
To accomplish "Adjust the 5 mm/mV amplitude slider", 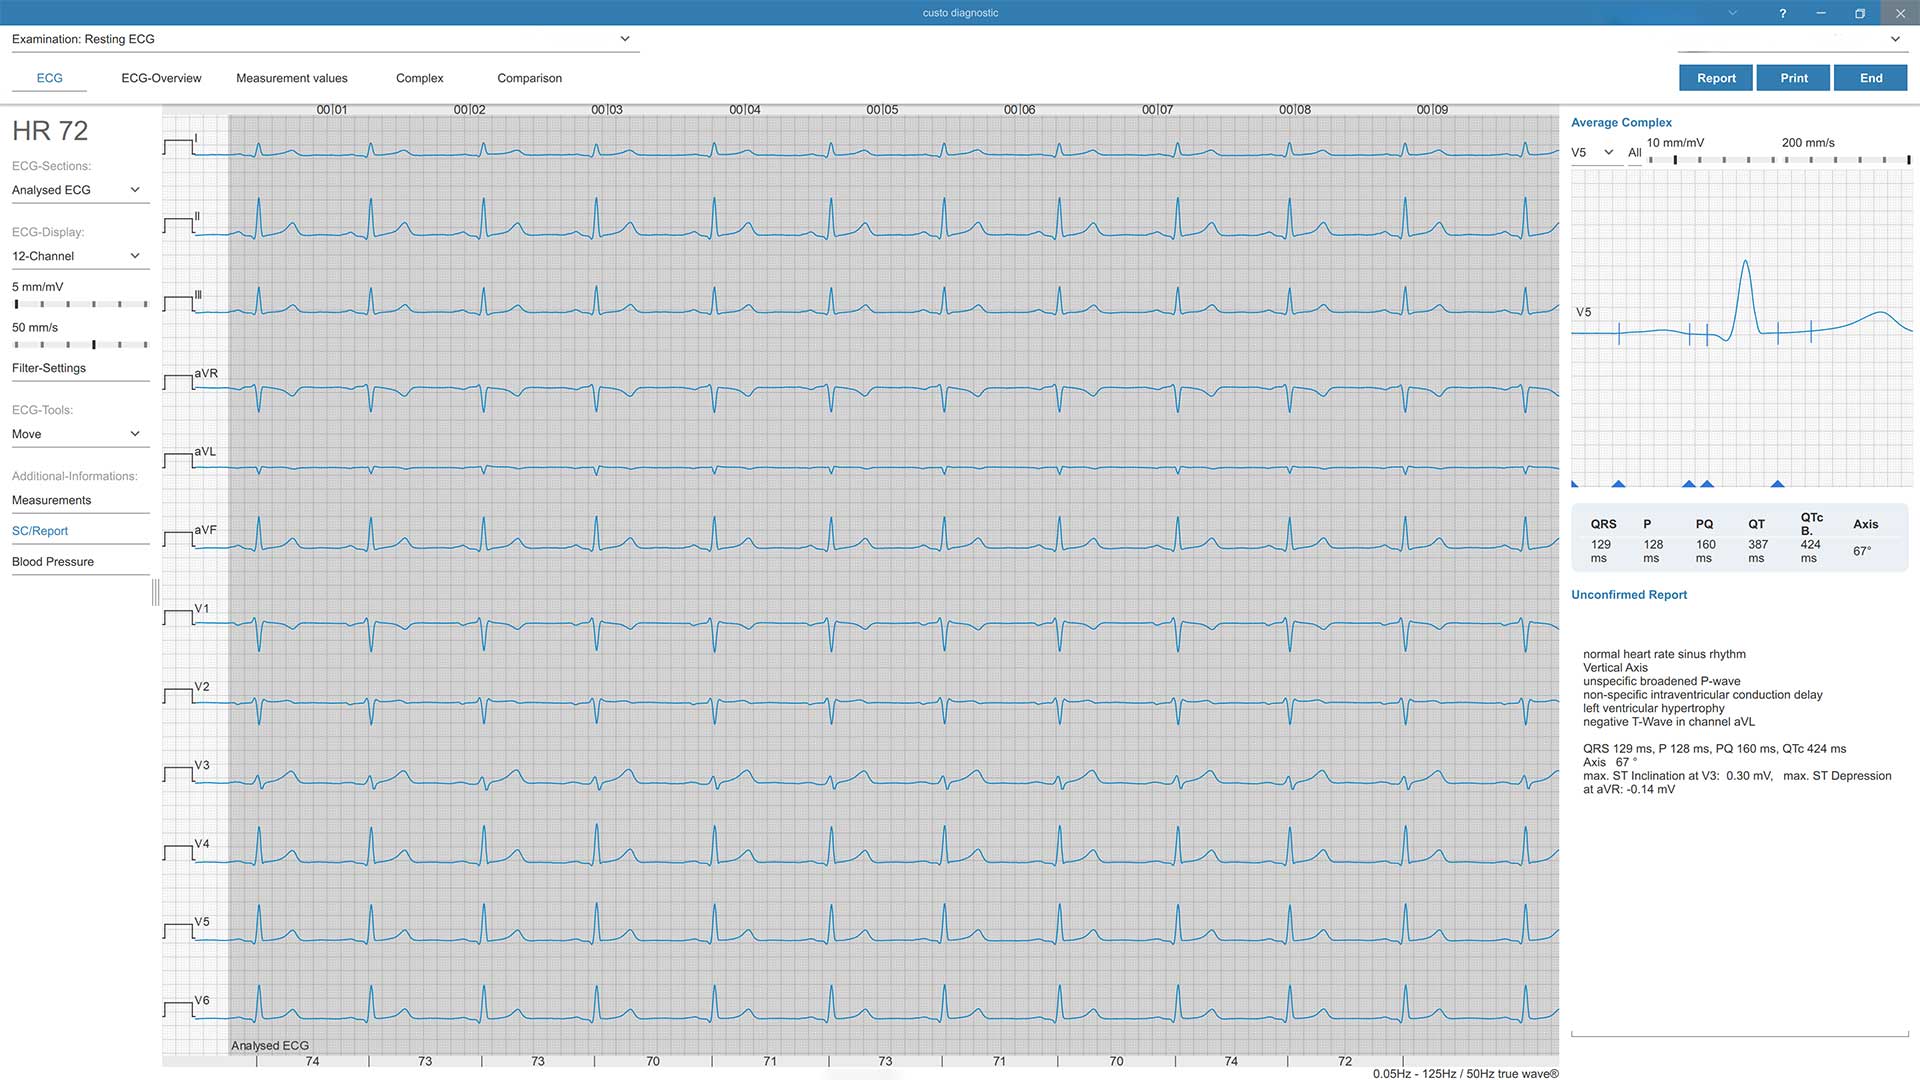I will point(80,304).
